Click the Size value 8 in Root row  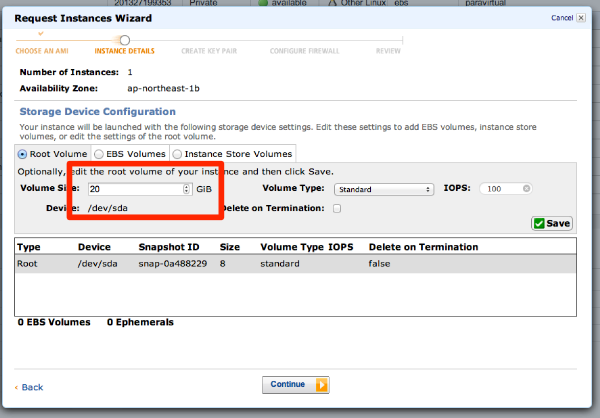(x=222, y=264)
